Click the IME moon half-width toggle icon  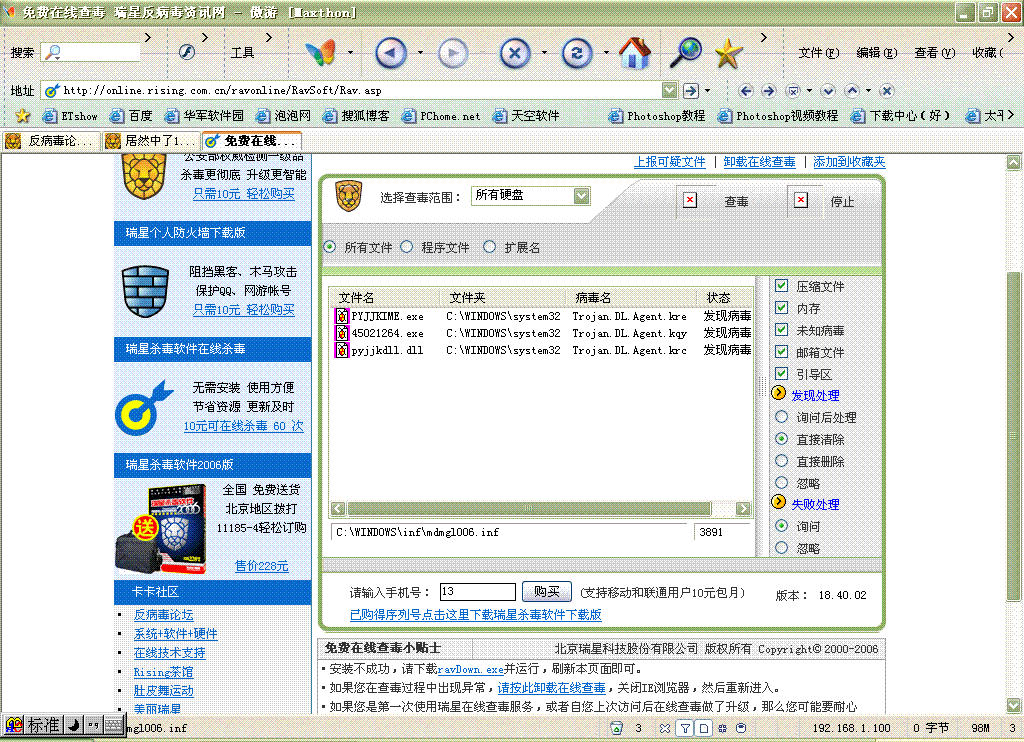click(x=74, y=724)
